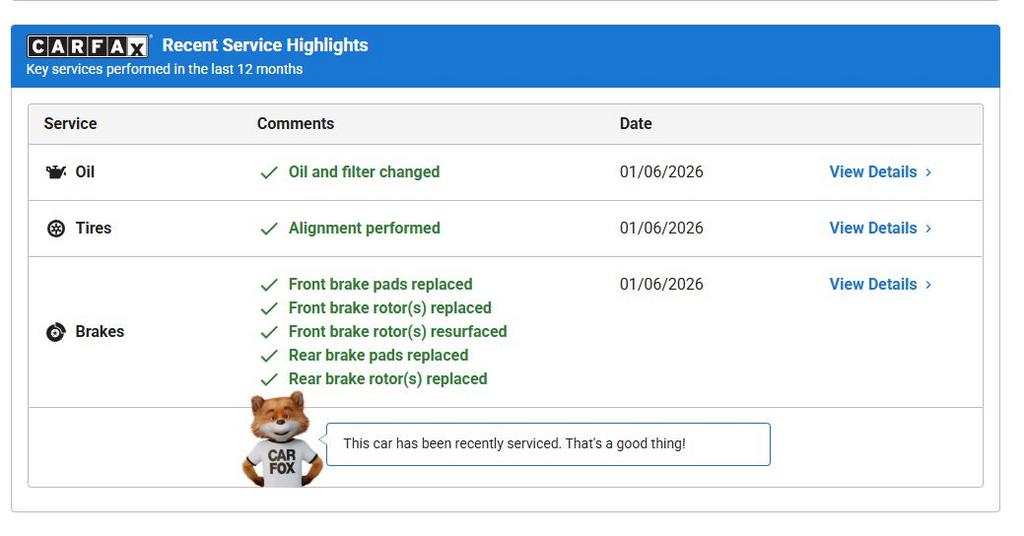Click the Comments column header
The width and height of the screenshot is (1024, 536).
[295, 124]
